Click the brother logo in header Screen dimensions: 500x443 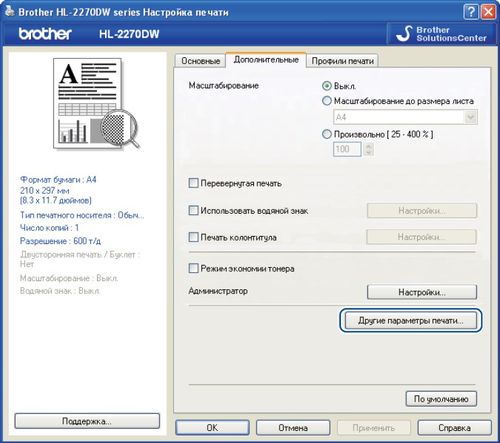point(45,34)
